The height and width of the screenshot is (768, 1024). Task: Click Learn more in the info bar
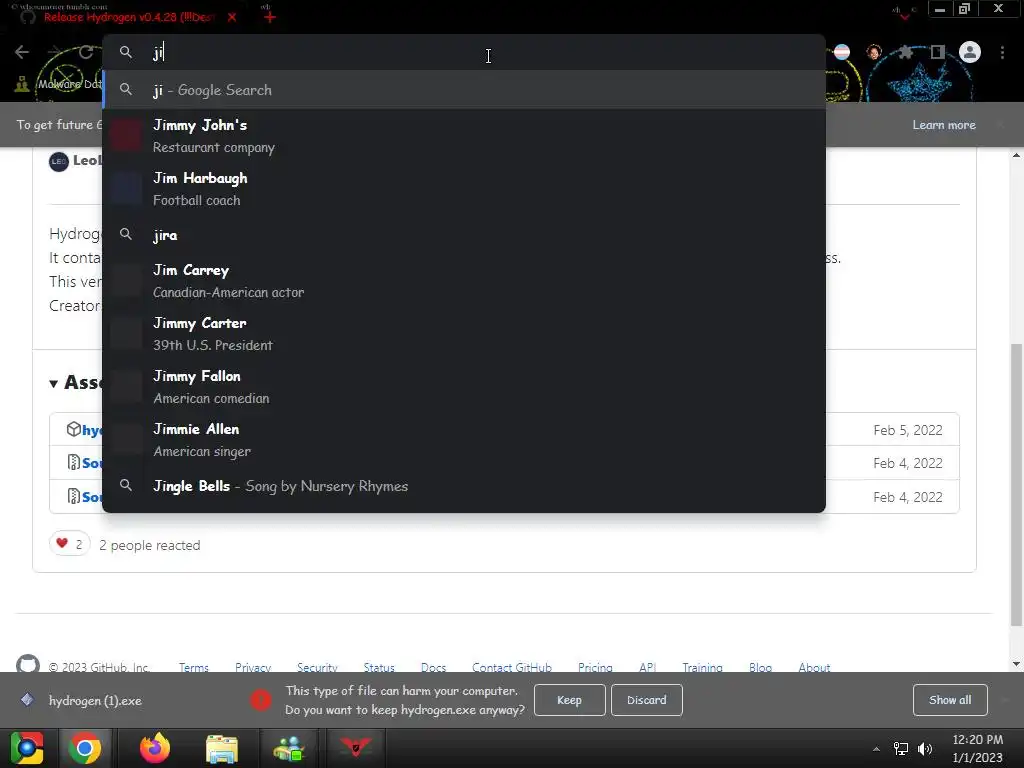pos(944,125)
